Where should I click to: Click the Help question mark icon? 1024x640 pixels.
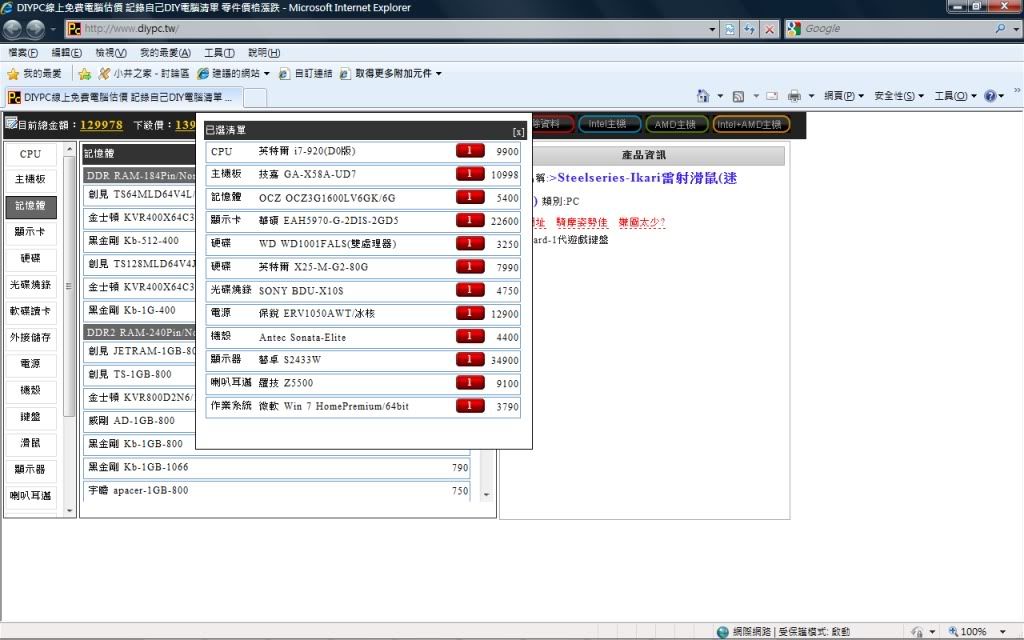(990, 96)
